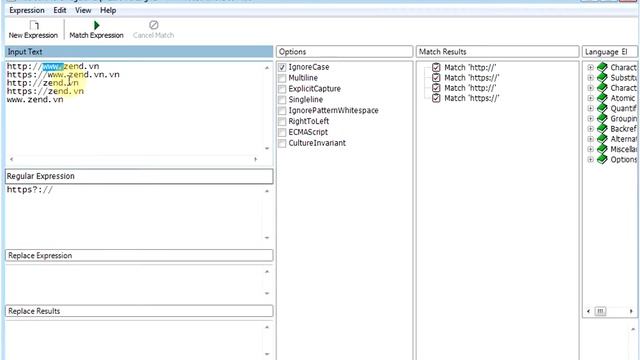This screenshot has width=640, height=360.
Task: Select the Miscella... book icon
Action: [x=602, y=149]
